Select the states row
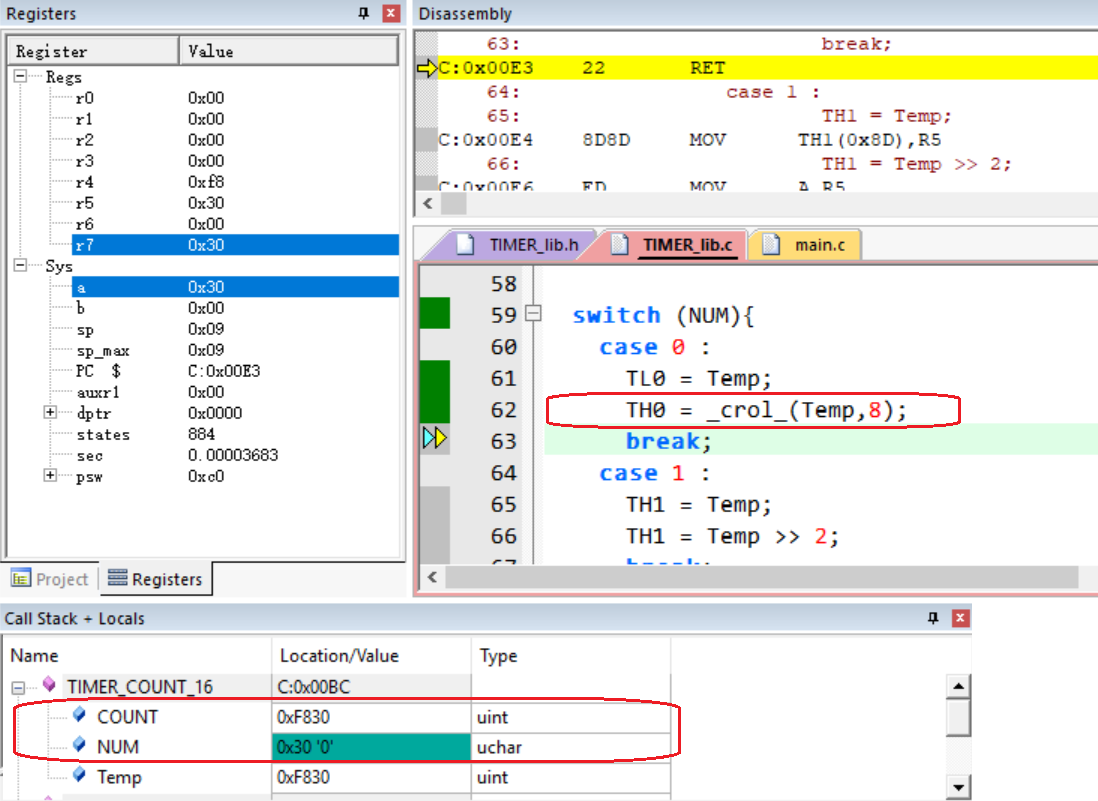 click(x=235, y=434)
